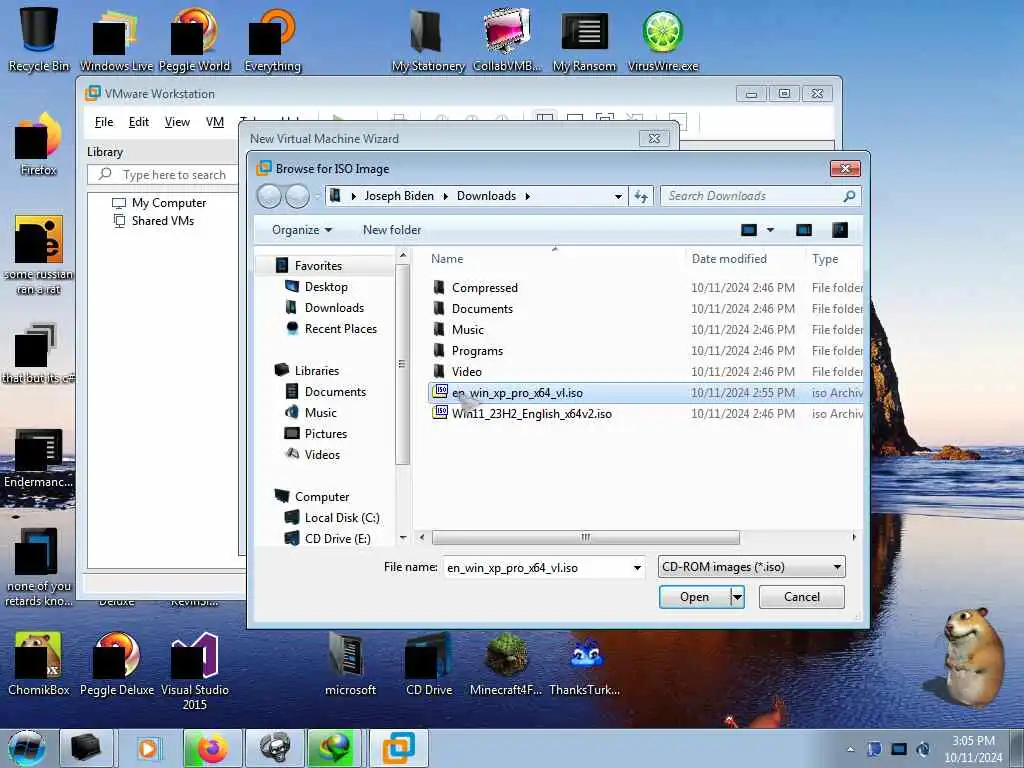
Task: Select Desktop under Favorites
Action: coord(317,287)
